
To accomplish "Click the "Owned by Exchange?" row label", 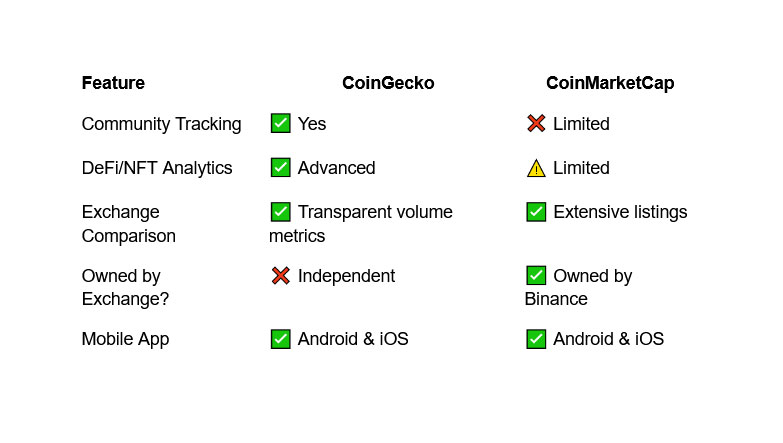I will (124, 287).
